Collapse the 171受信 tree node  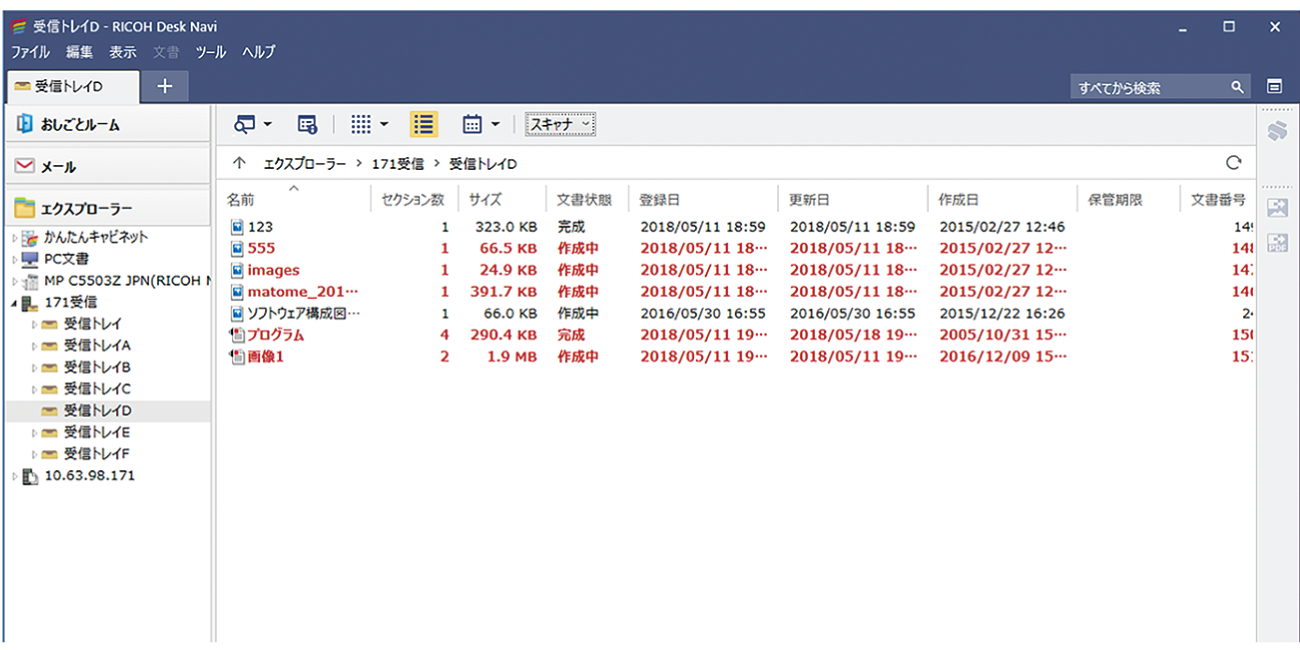(x=14, y=302)
